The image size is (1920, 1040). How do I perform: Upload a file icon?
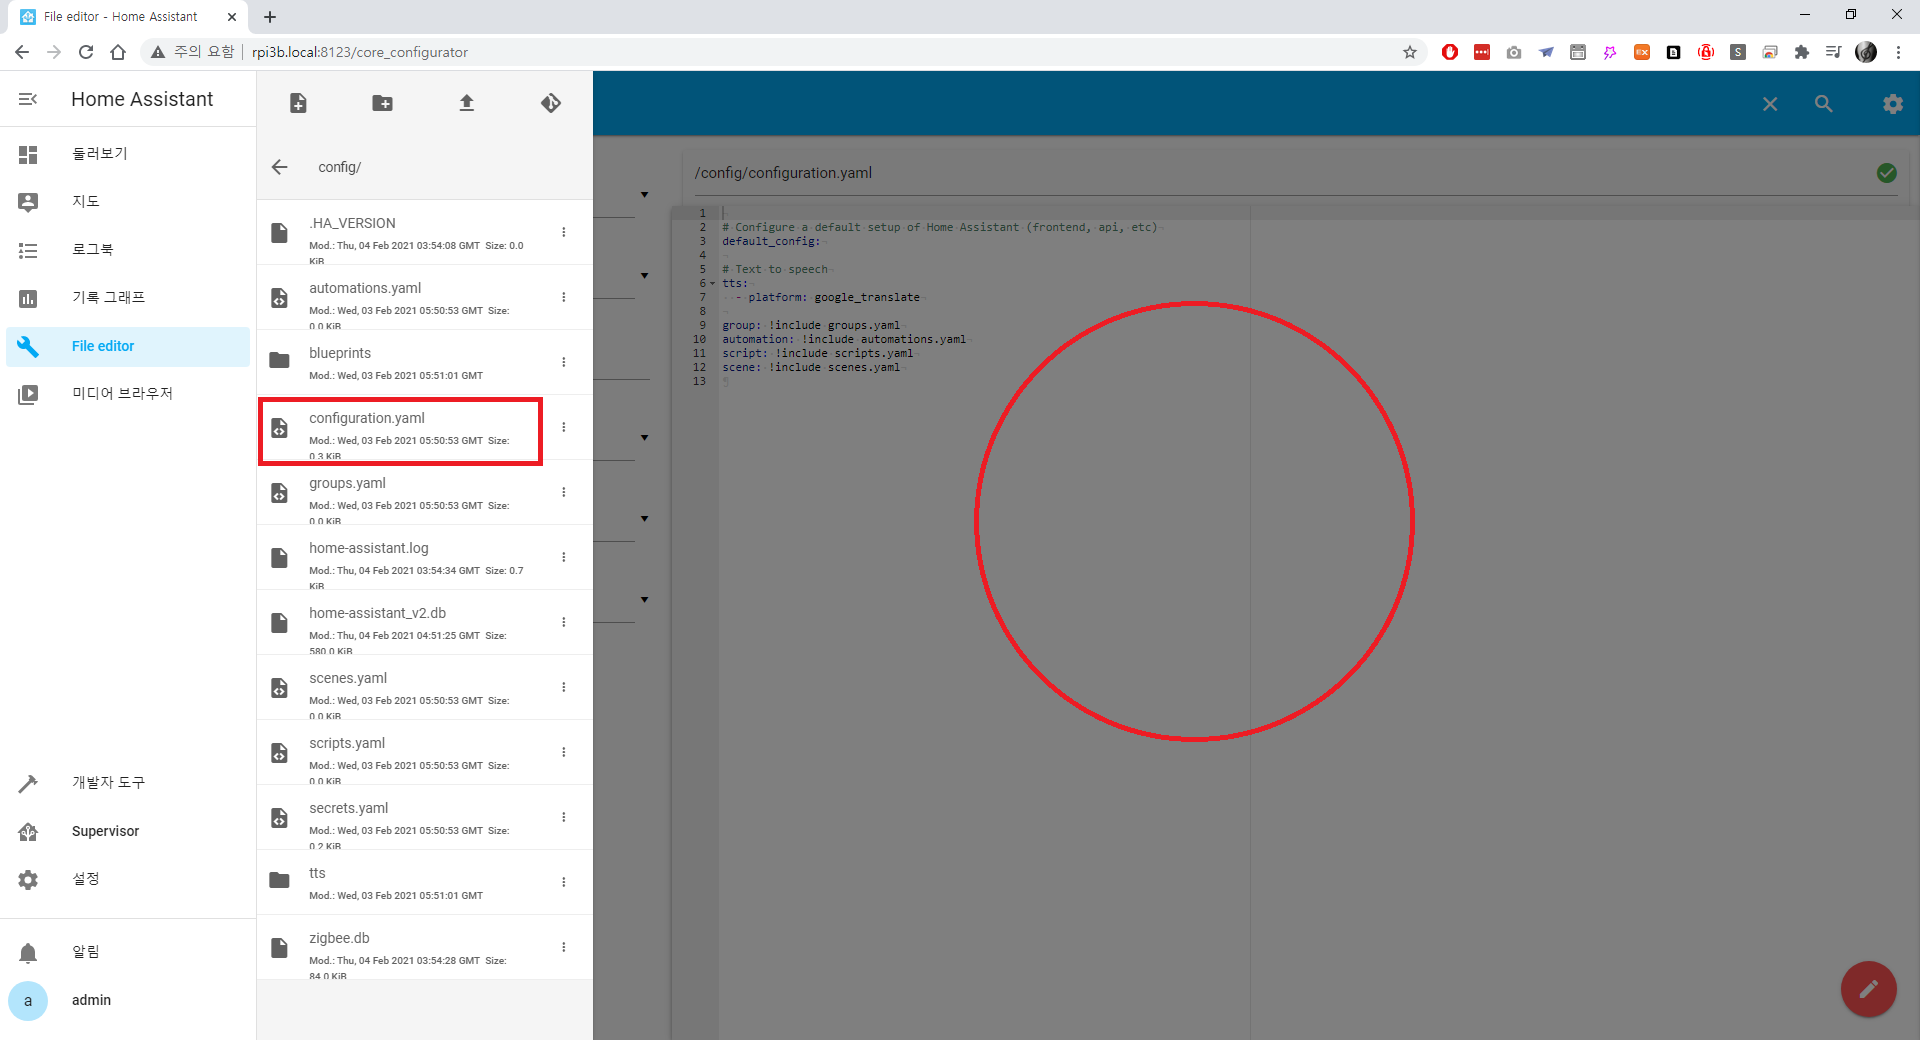pos(466,103)
